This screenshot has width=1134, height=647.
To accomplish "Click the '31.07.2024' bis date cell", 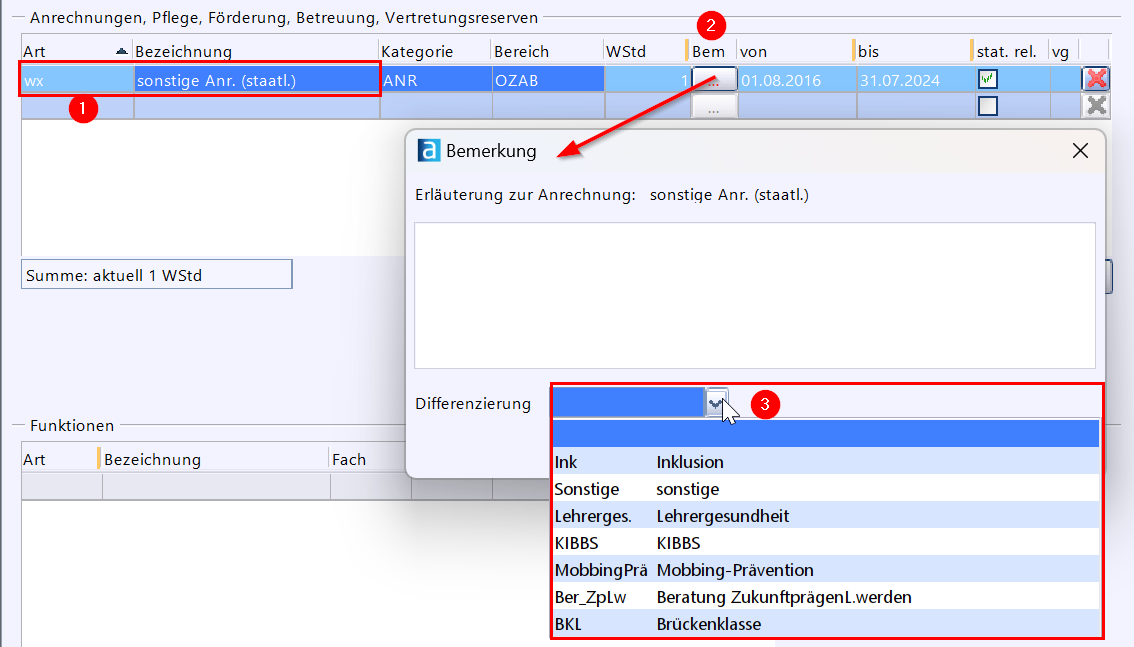I will pos(915,80).
